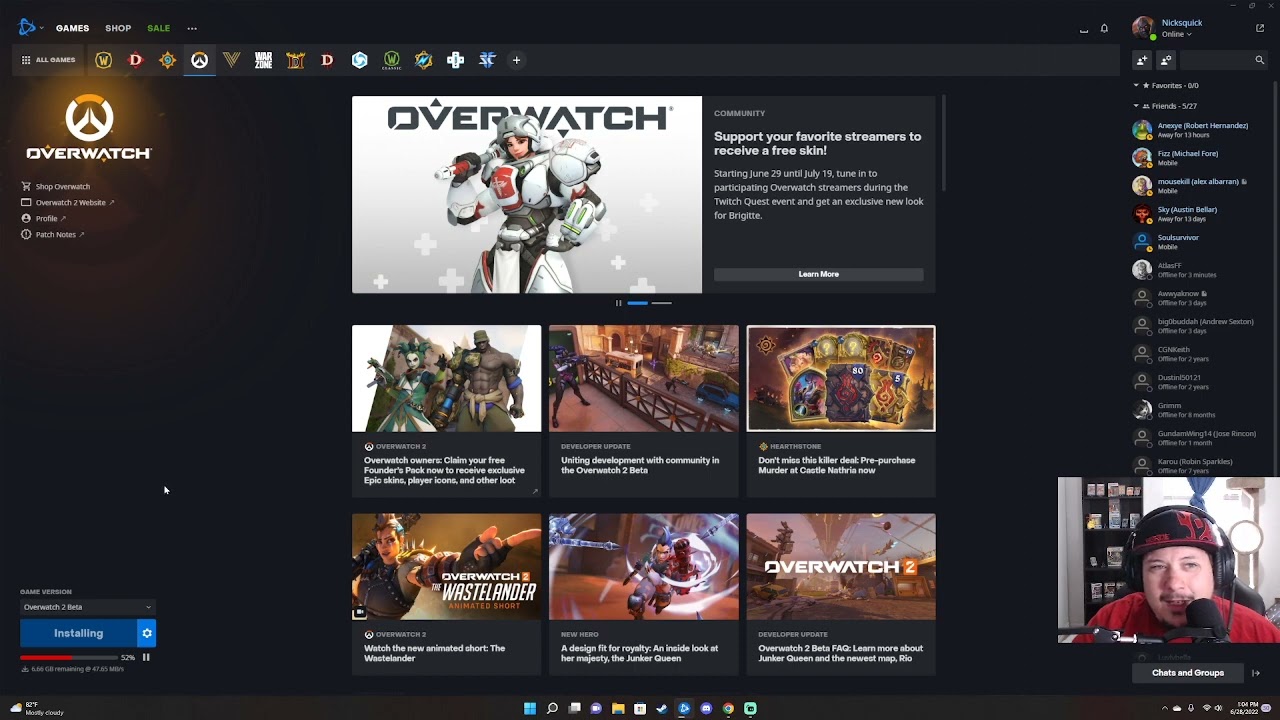The width and height of the screenshot is (1280, 720).
Task: Open the Brigitte Overwatch banner image
Action: click(x=527, y=195)
